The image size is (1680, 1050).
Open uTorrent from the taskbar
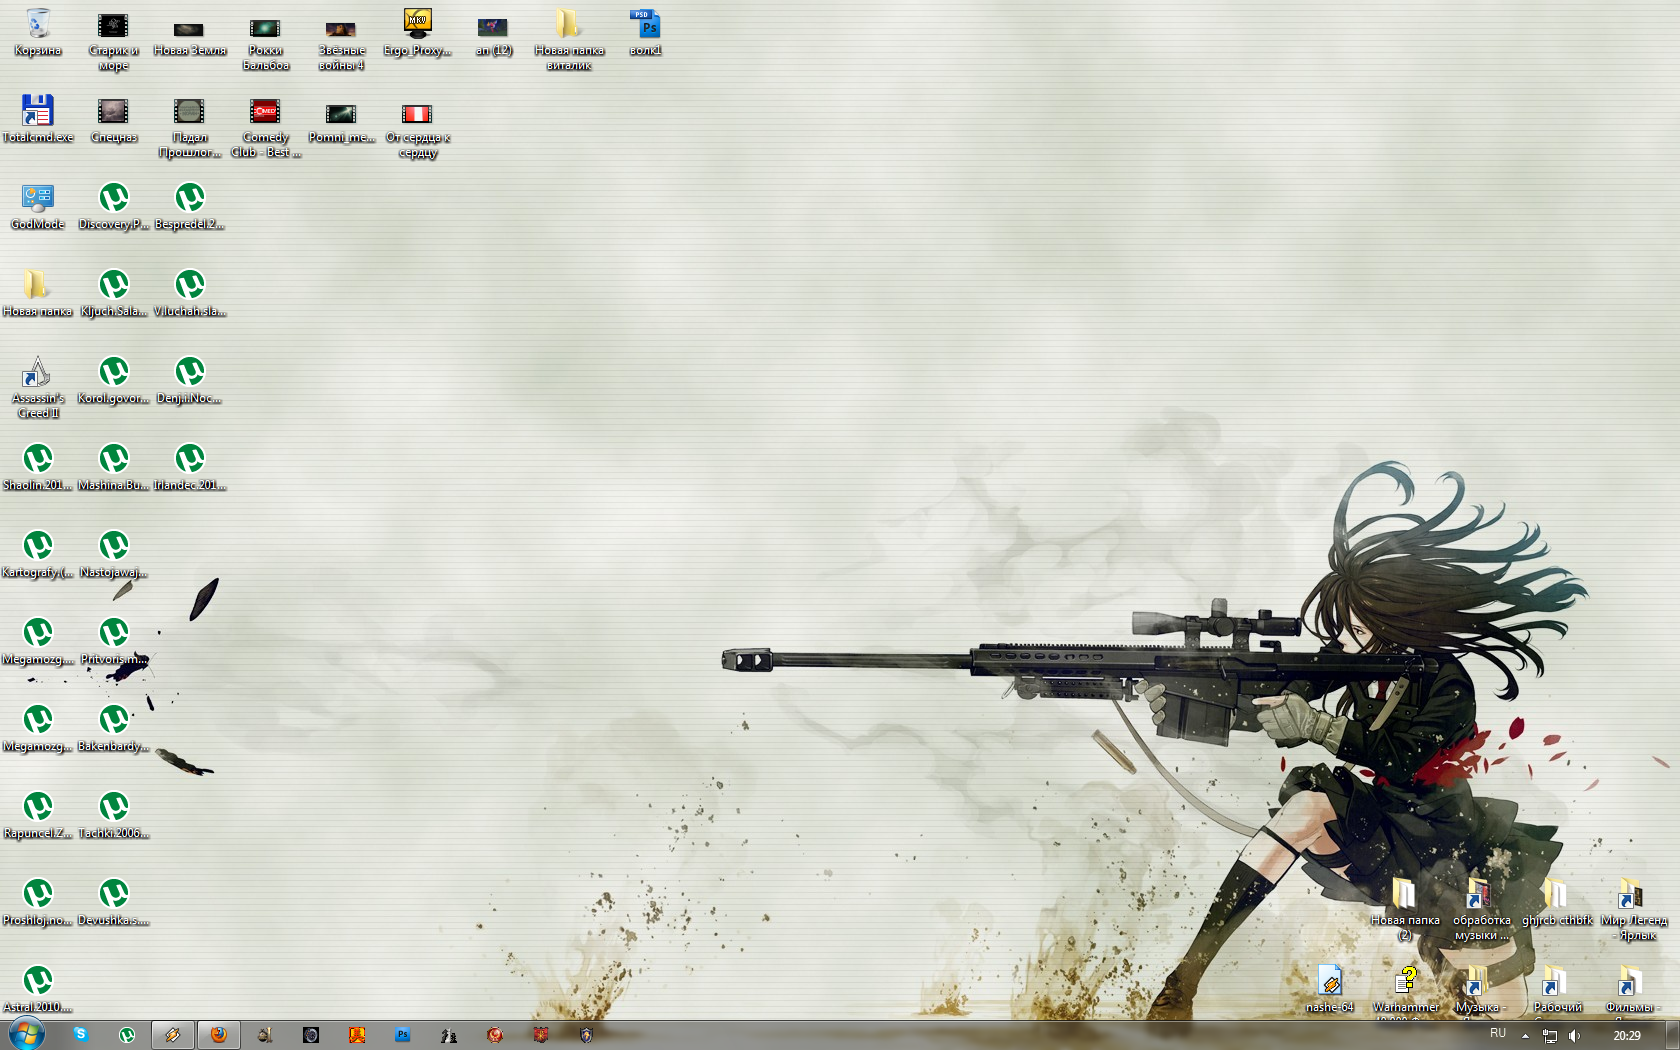click(x=127, y=1035)
